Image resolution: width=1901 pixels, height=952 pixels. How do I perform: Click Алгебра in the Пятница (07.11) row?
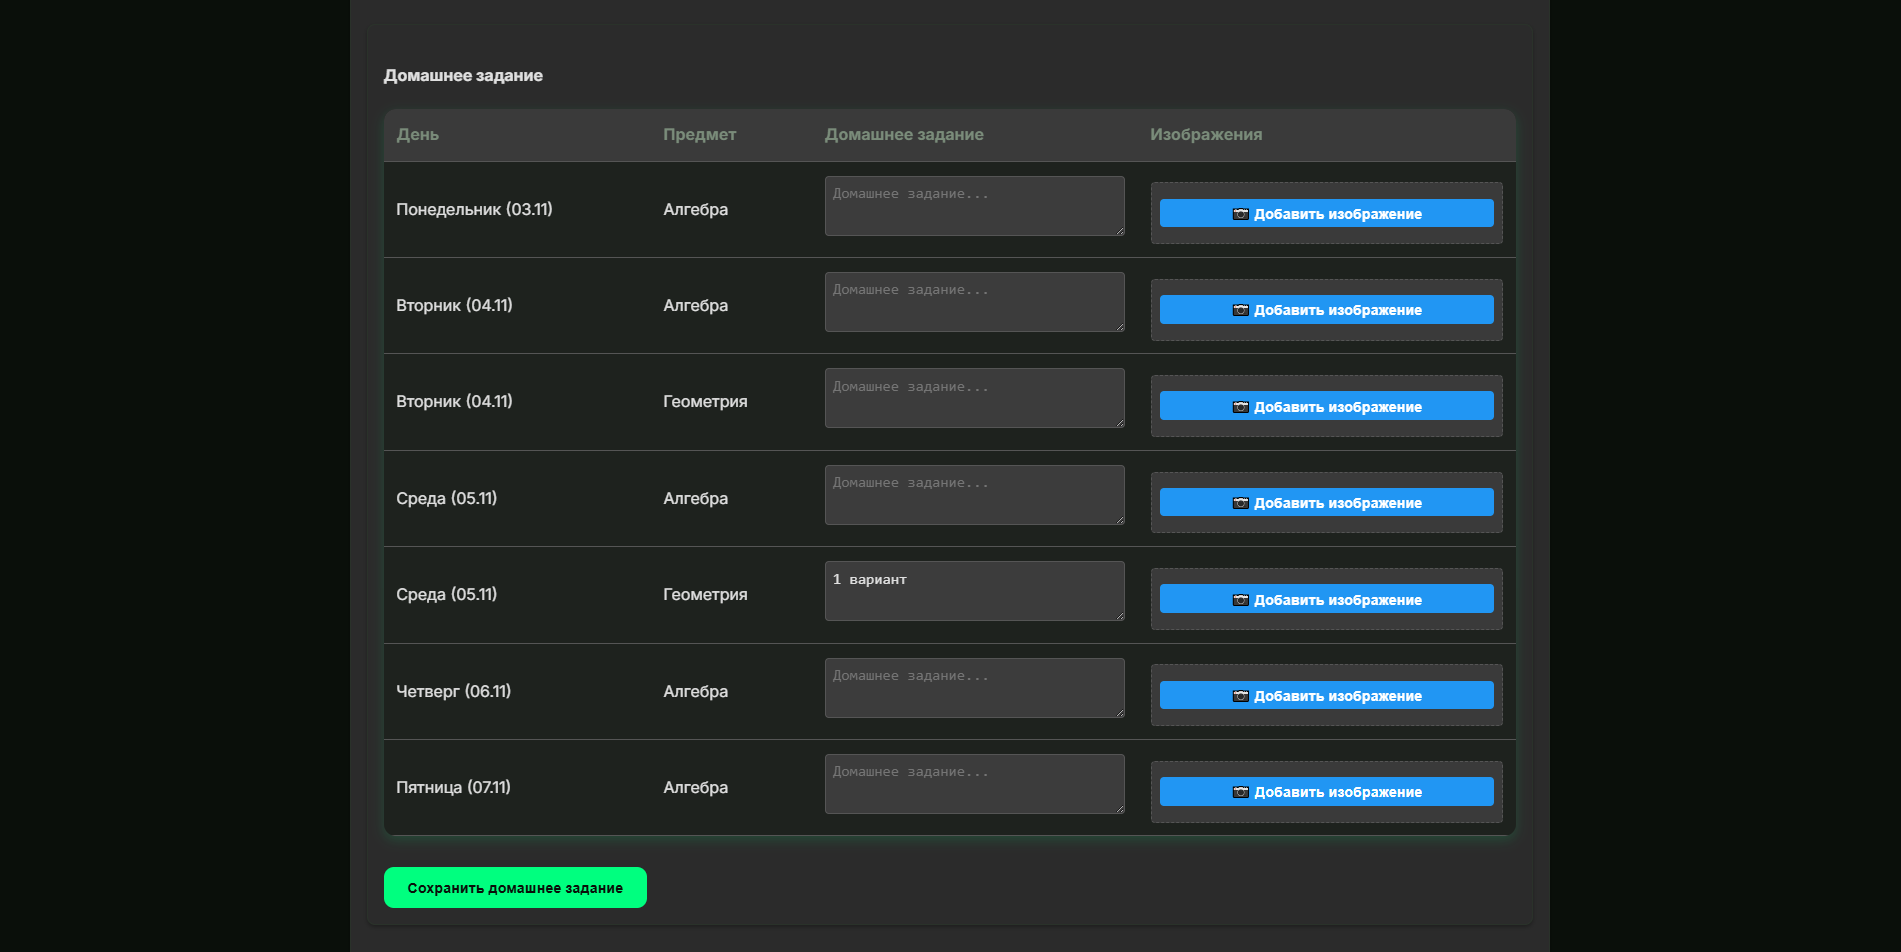(696, 787)
